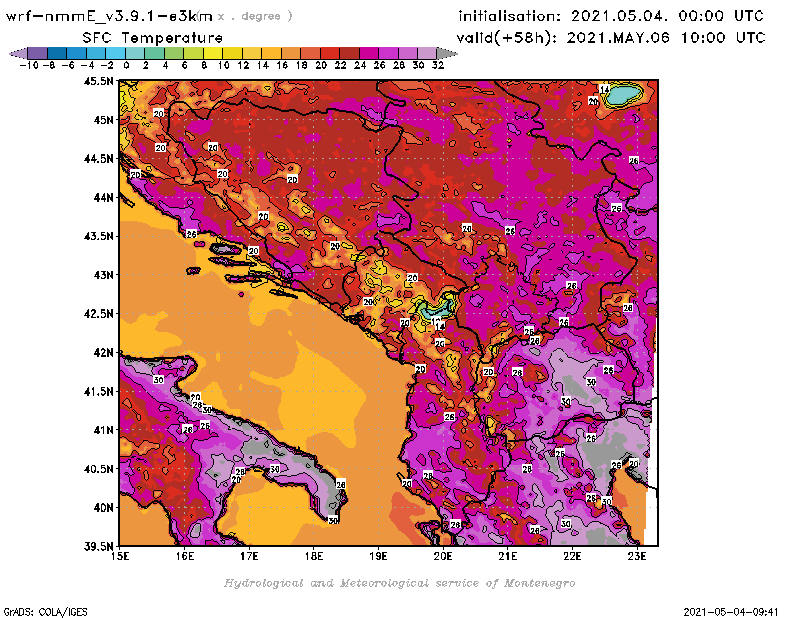Select the yellow legend swatch between 8 and 10

pos(213,53)
